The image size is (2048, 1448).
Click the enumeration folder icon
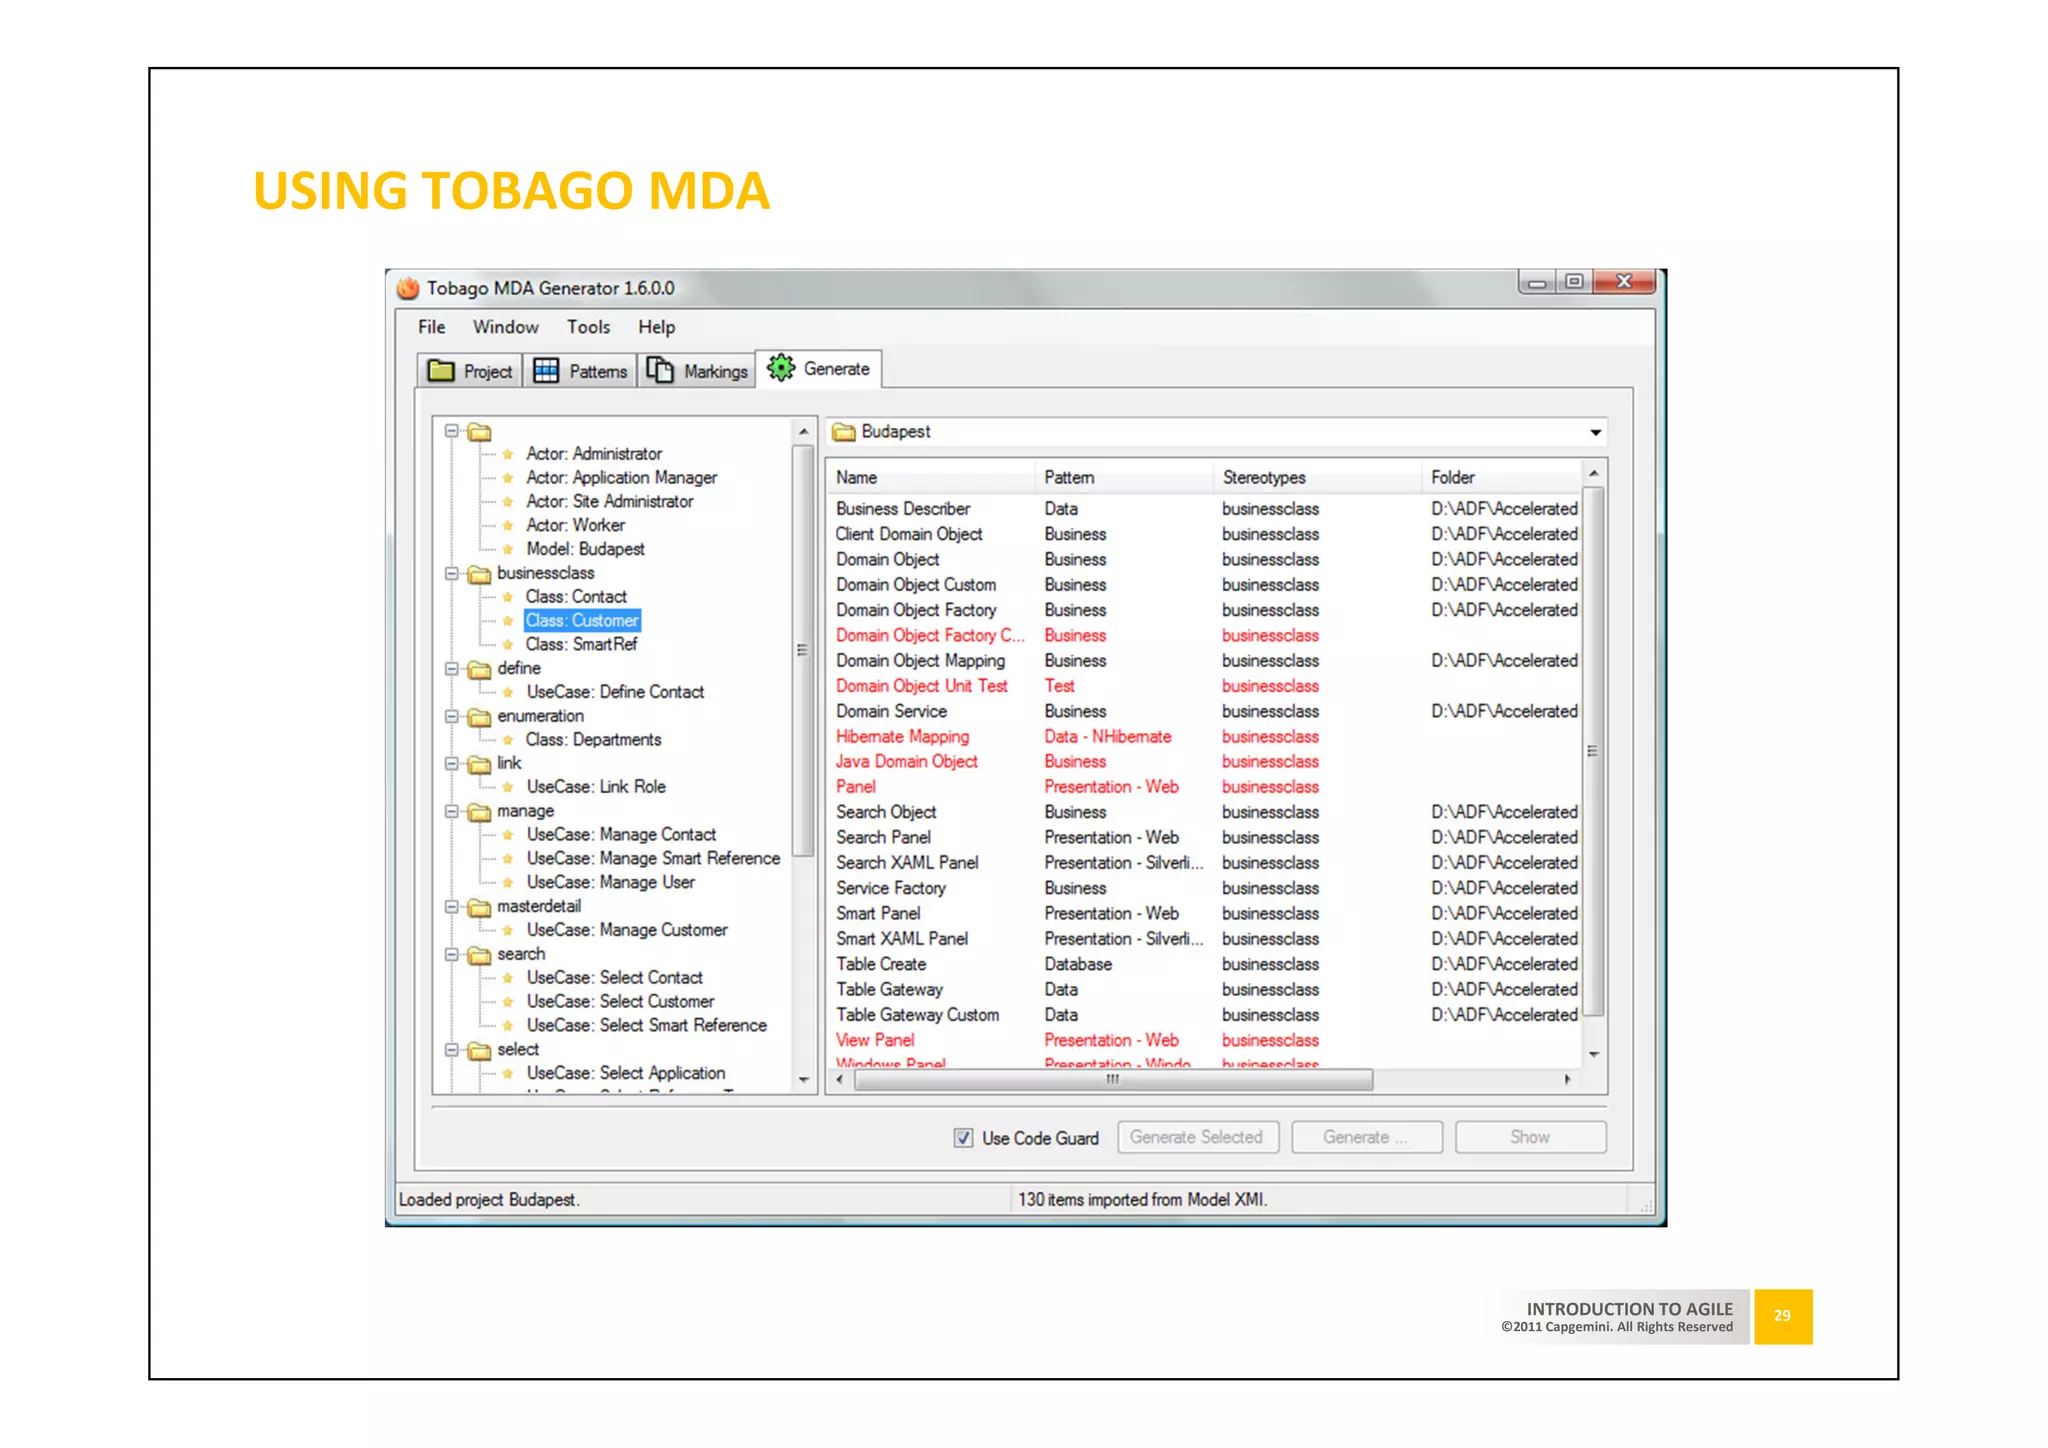tap(480, 717)
